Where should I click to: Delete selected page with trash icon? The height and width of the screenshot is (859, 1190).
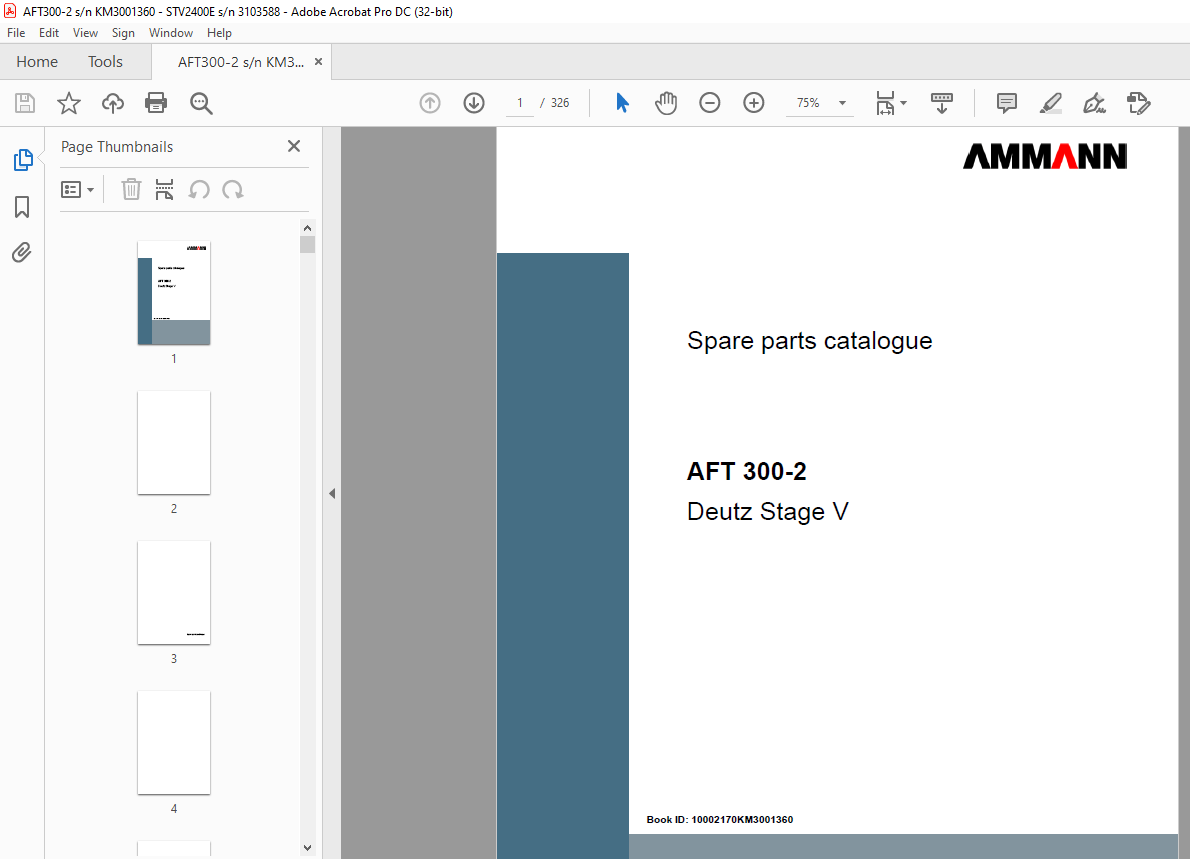click(131, 190)
